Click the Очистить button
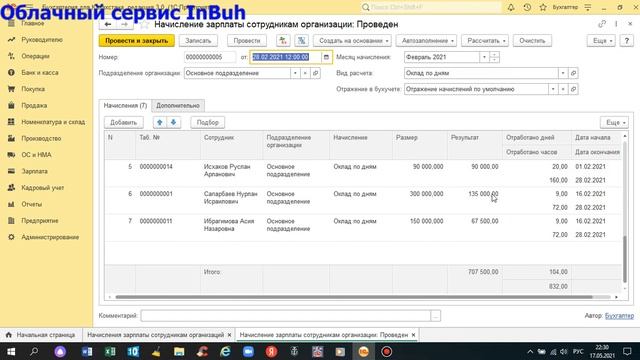 (532, 40)
